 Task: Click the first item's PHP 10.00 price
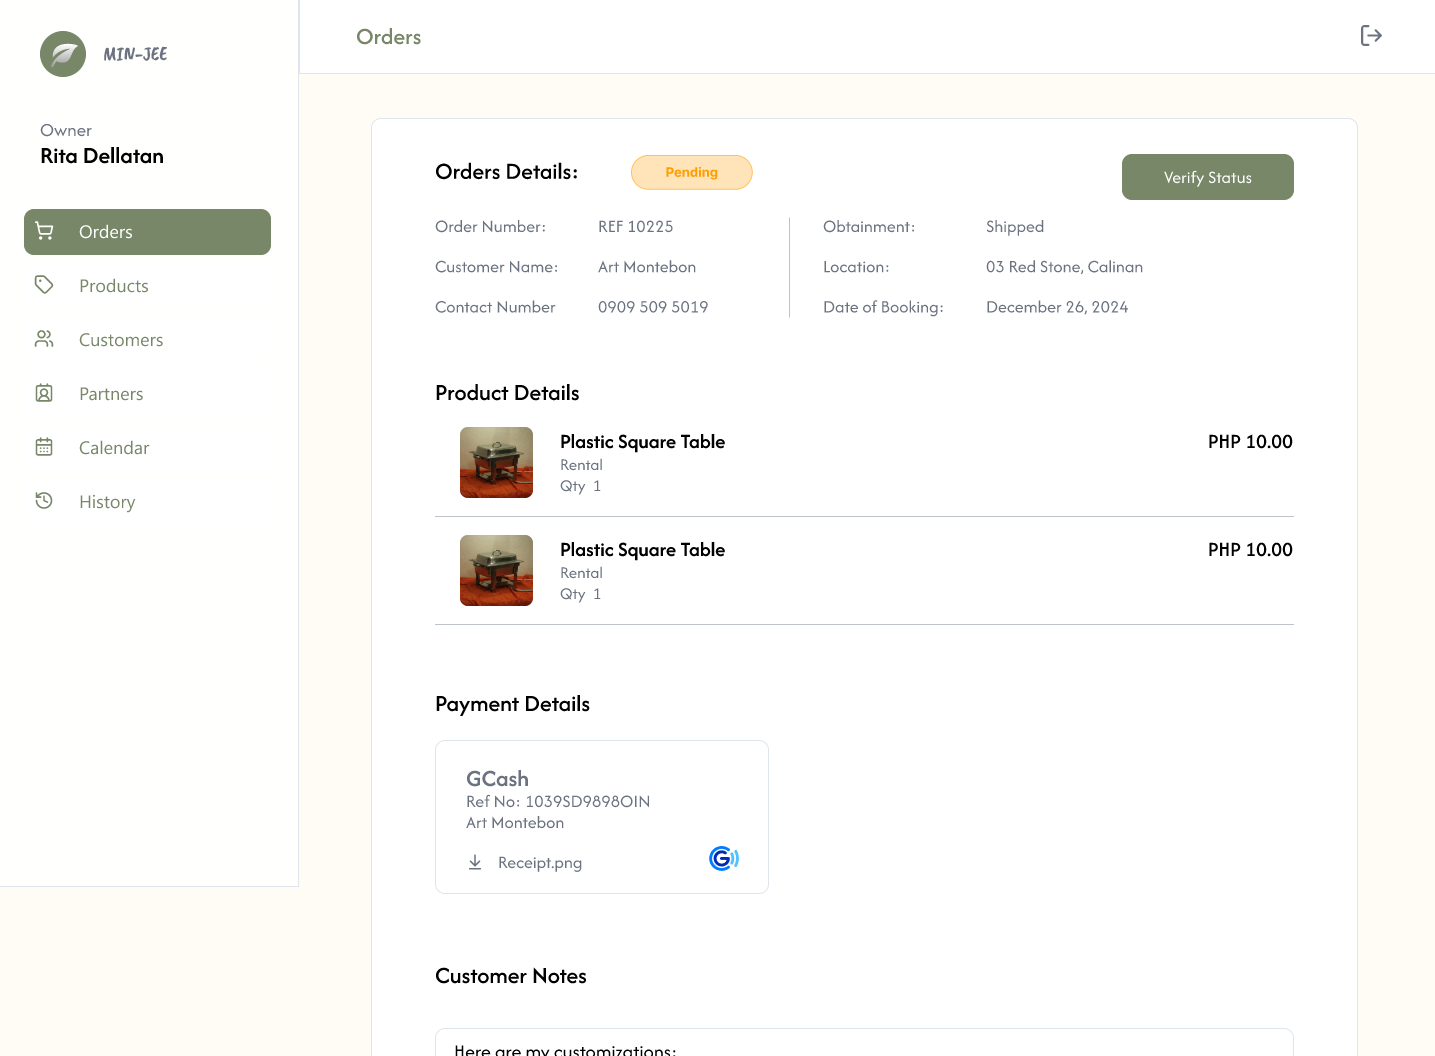coord(1250,442)
